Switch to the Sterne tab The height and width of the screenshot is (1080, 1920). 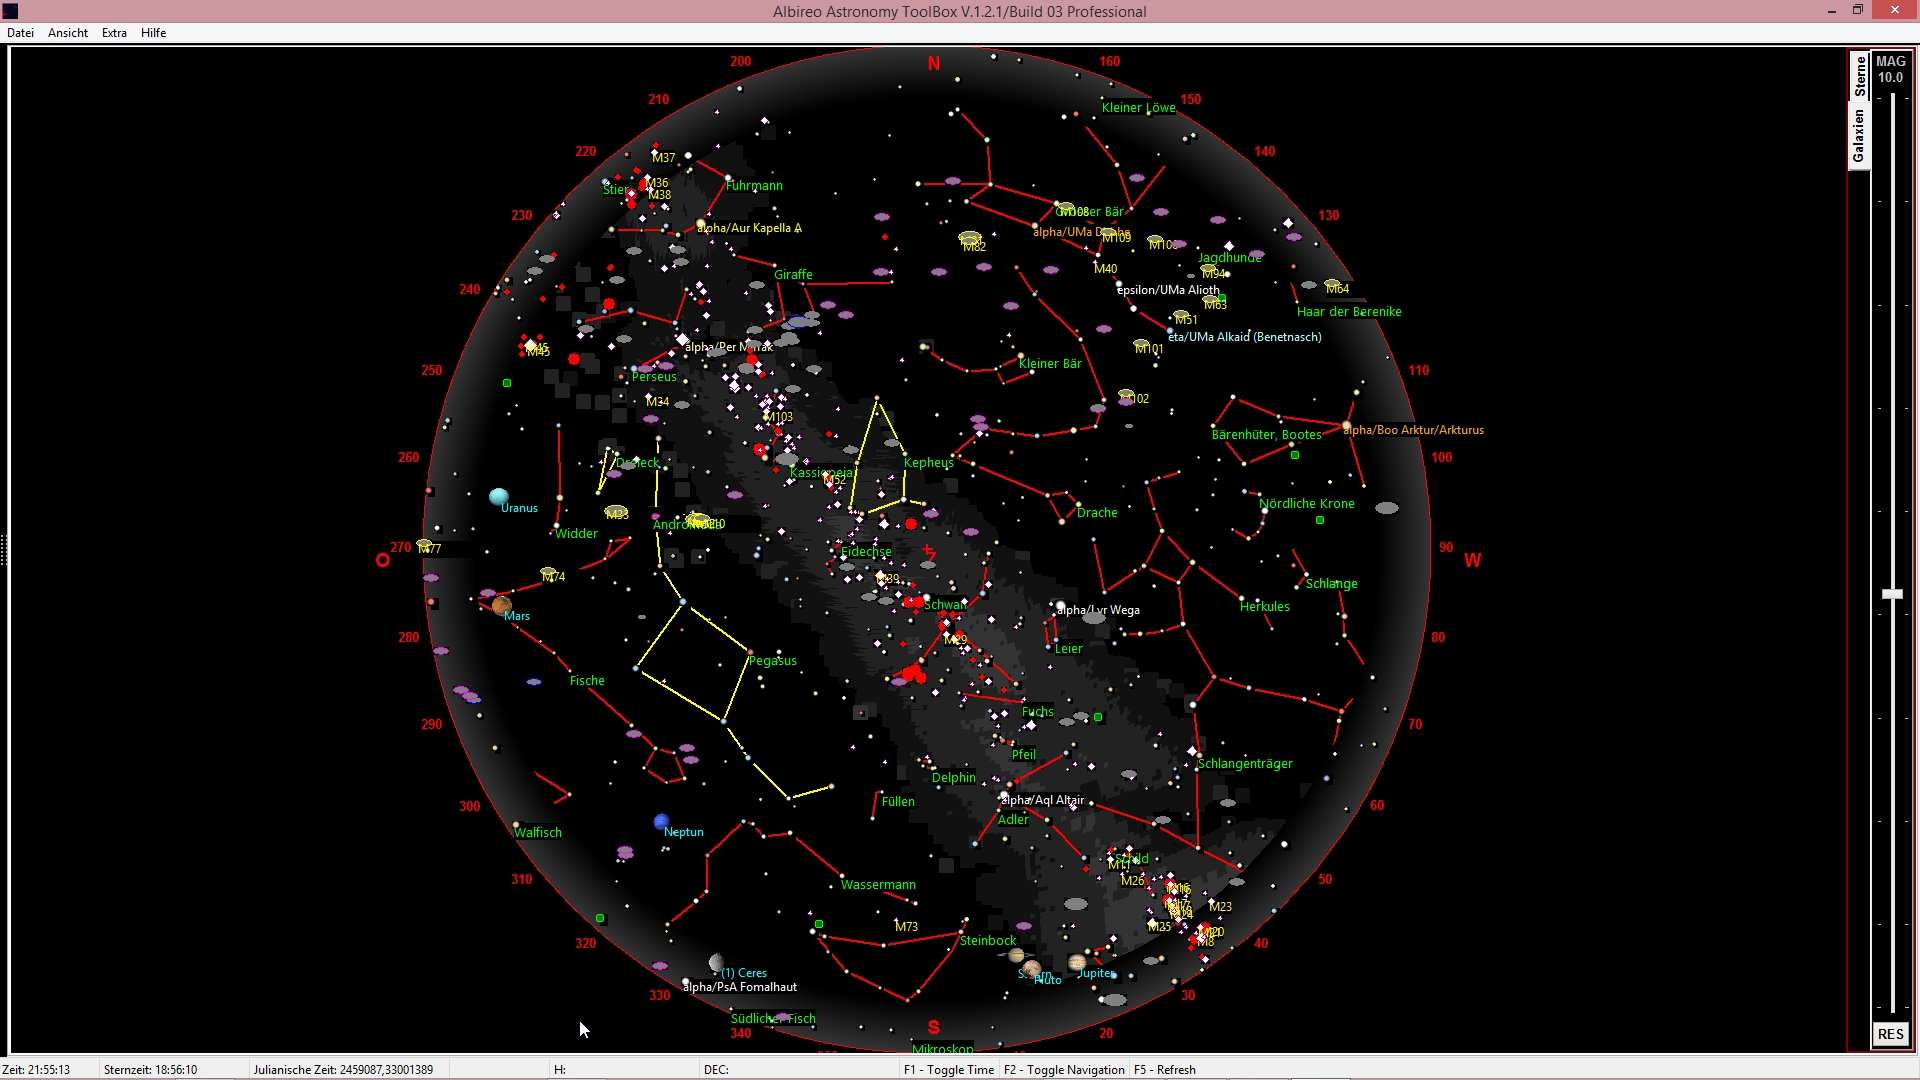1859,76
